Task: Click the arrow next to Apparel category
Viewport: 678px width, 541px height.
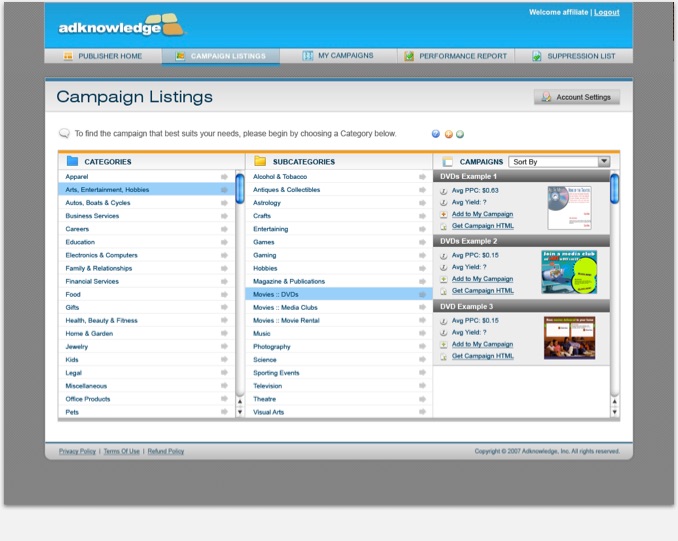Action: (224, 176)
